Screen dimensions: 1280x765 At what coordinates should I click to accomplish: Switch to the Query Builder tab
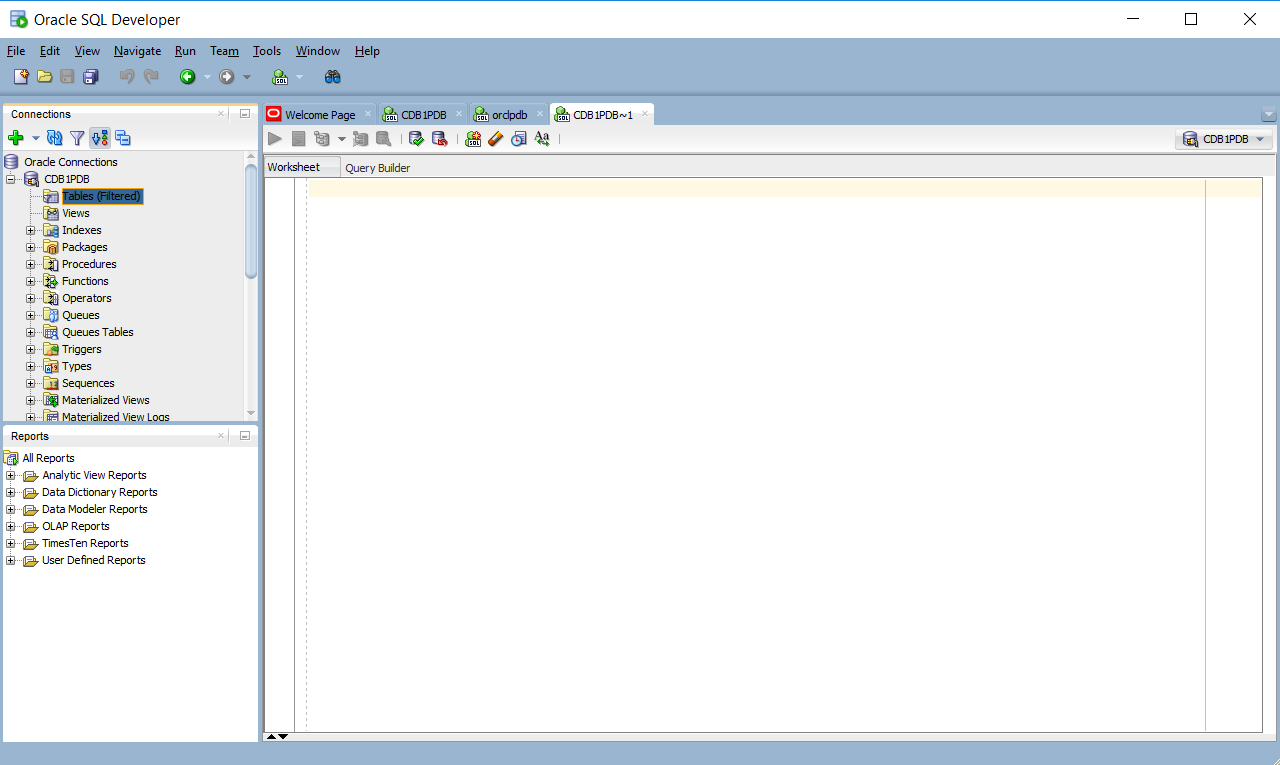coord(378,168)
